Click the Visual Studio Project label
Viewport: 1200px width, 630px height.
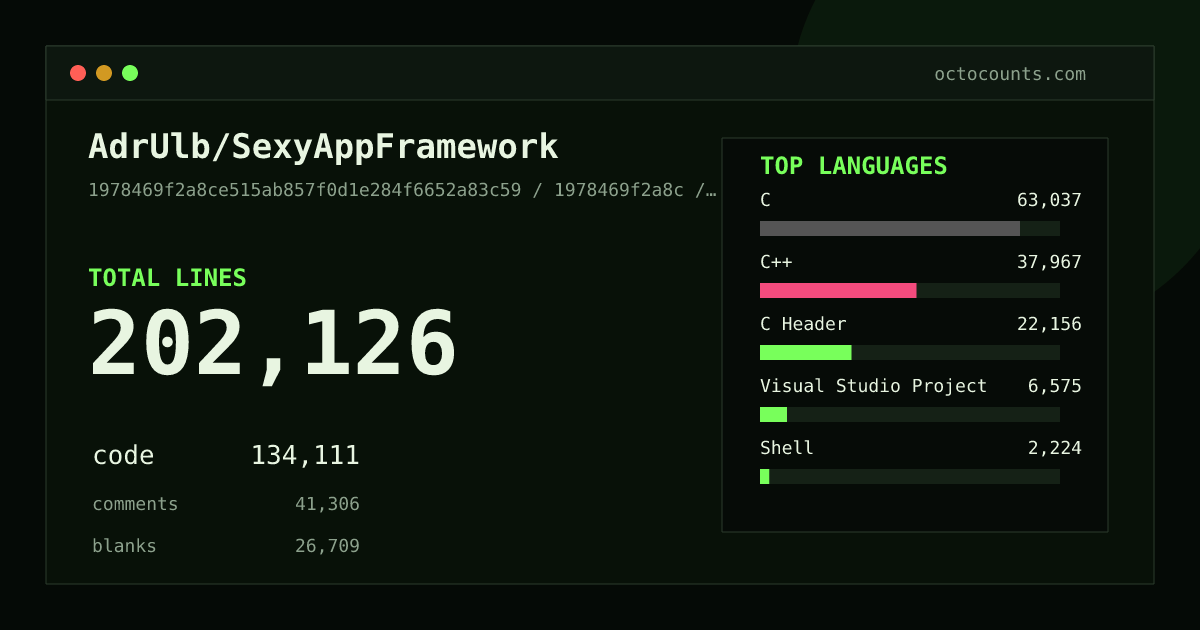(x=873, y=386)
